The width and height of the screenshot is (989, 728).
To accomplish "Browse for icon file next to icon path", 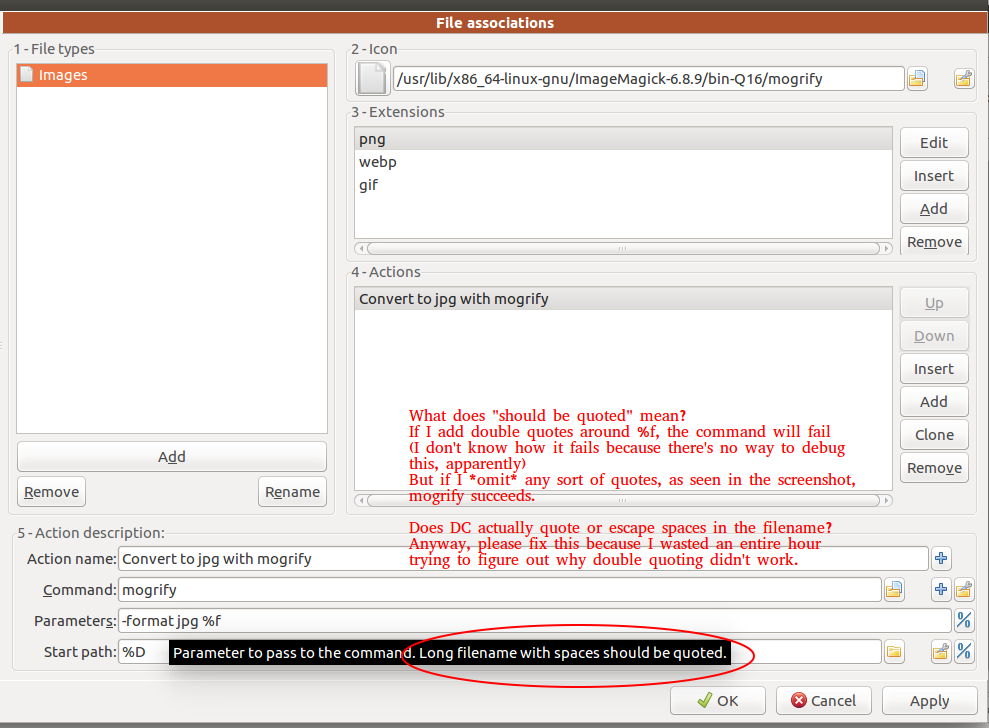I will tap(917, 78).
